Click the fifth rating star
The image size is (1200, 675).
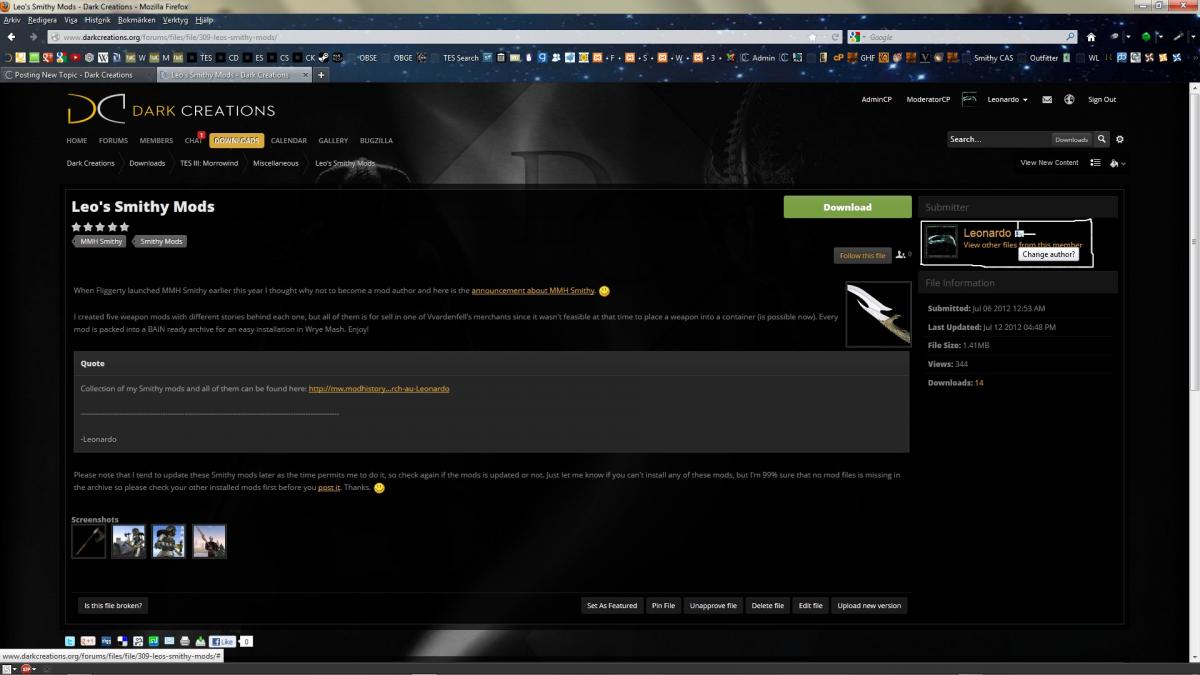pyautogui.click(x=125, y=227)
